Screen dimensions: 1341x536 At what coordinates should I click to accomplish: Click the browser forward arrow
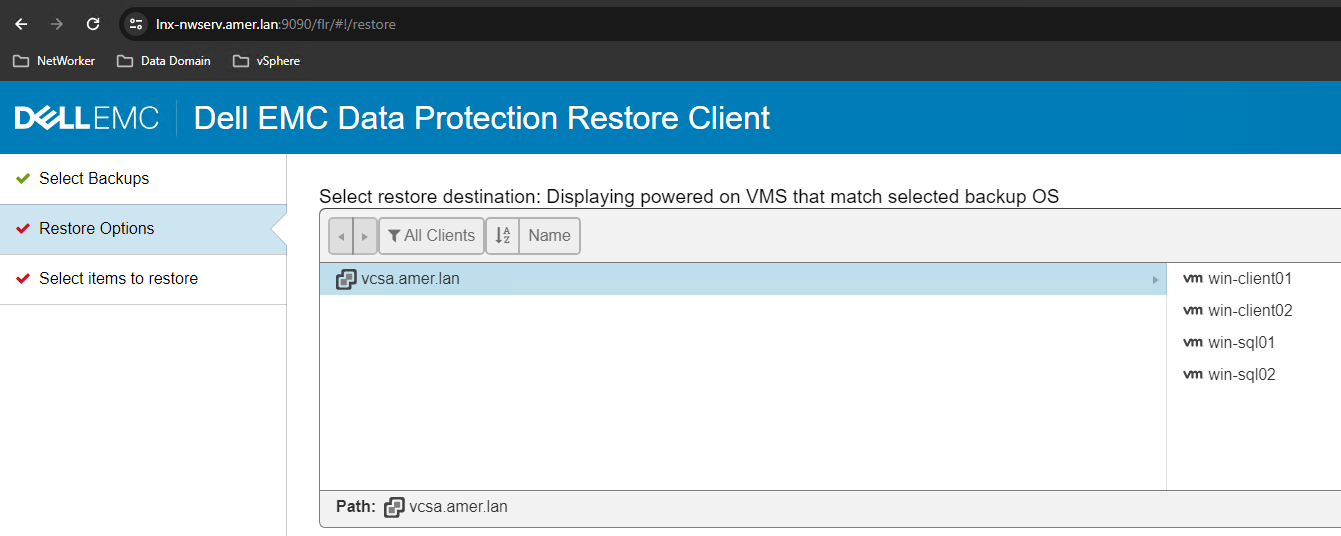(57, 24)
